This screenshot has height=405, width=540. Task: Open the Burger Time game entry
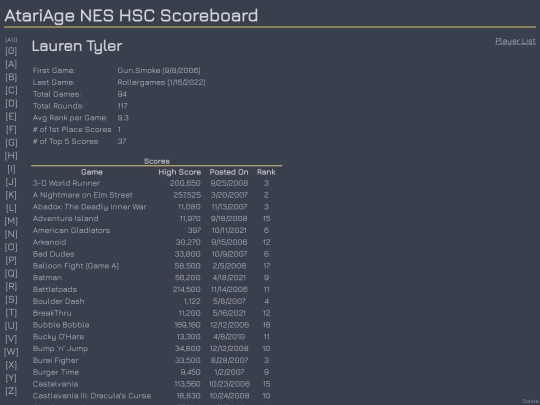[56, 372]
